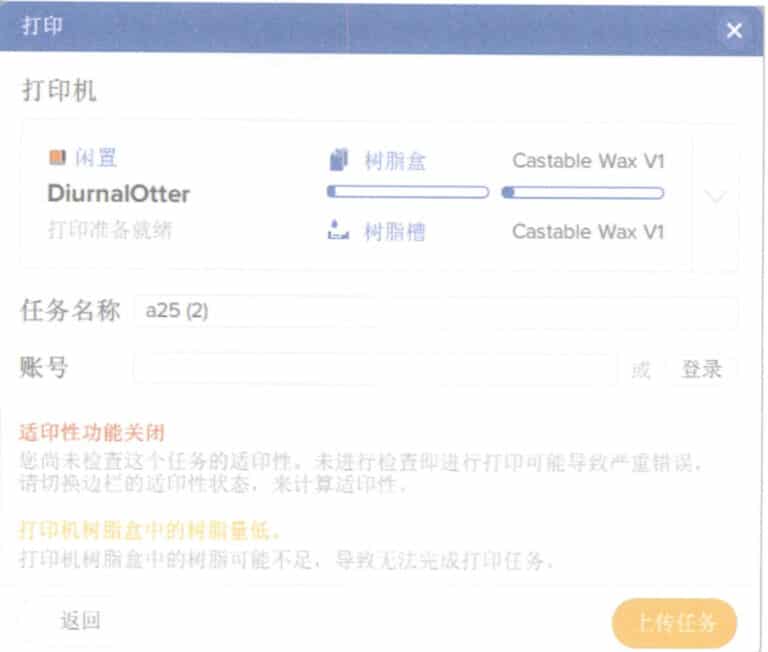This screenshot has height=652, width=768.
Task: Click the low resin warning heading in yellow
Action: [149, 530]
